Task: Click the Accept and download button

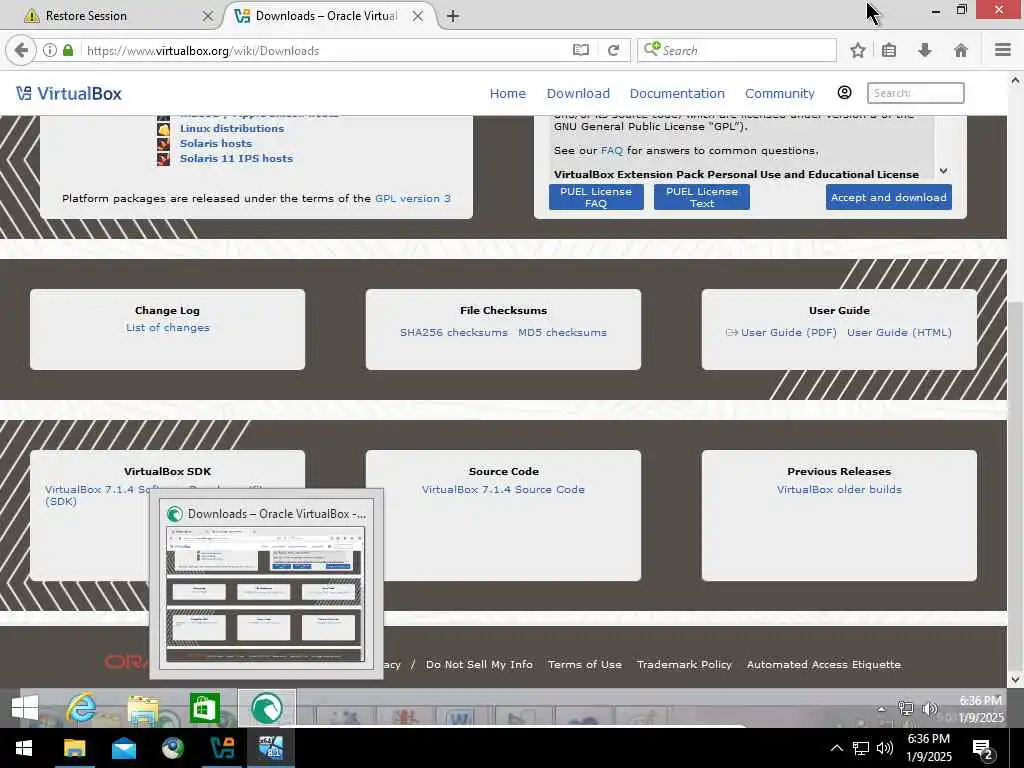Action: click(x=888, y=197)
